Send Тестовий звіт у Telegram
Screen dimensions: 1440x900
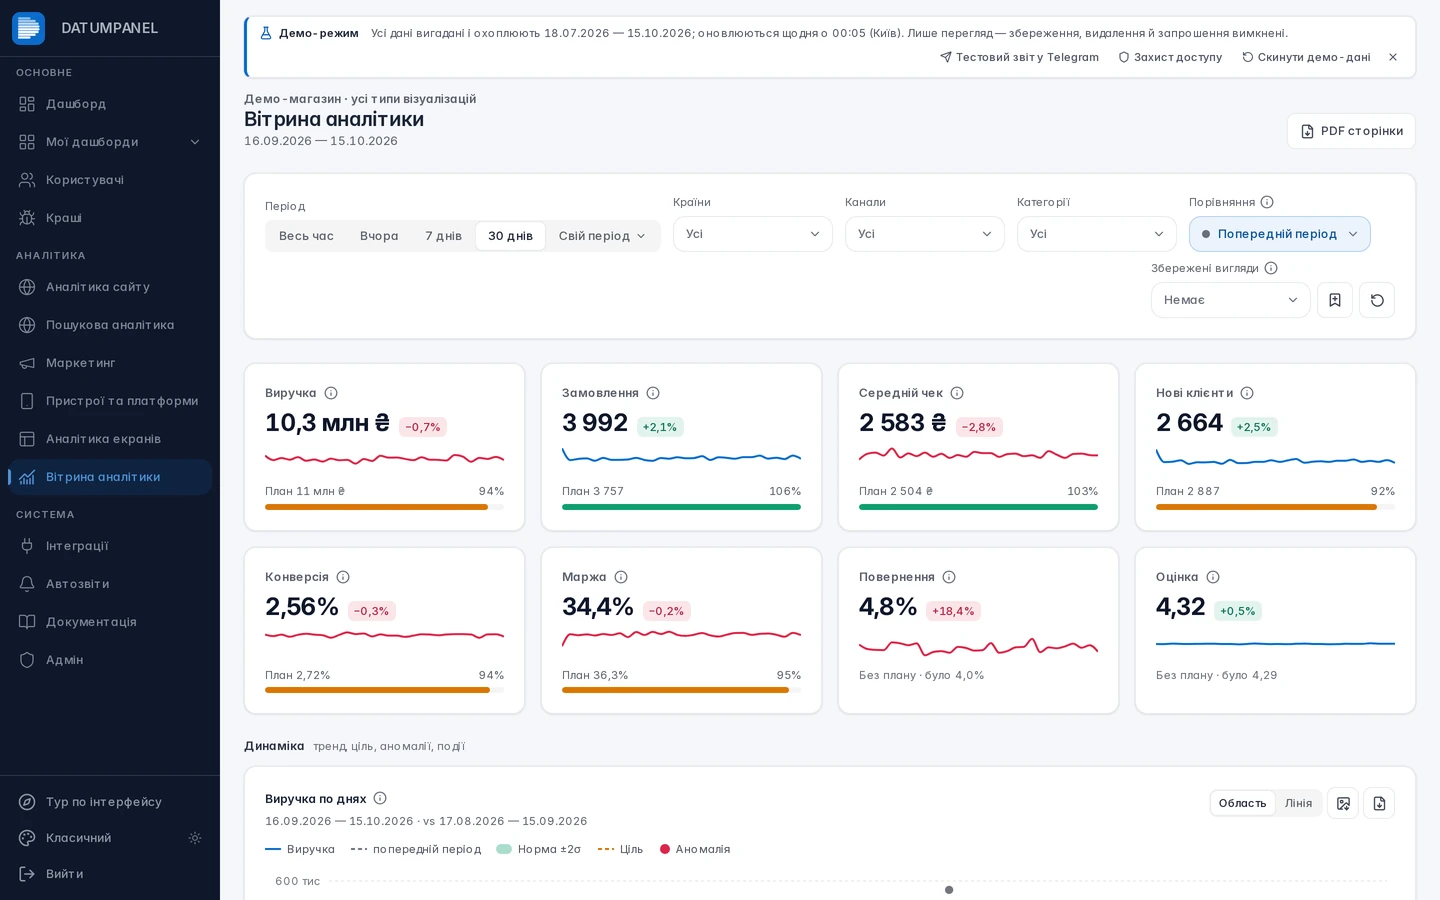[1019, 57]
